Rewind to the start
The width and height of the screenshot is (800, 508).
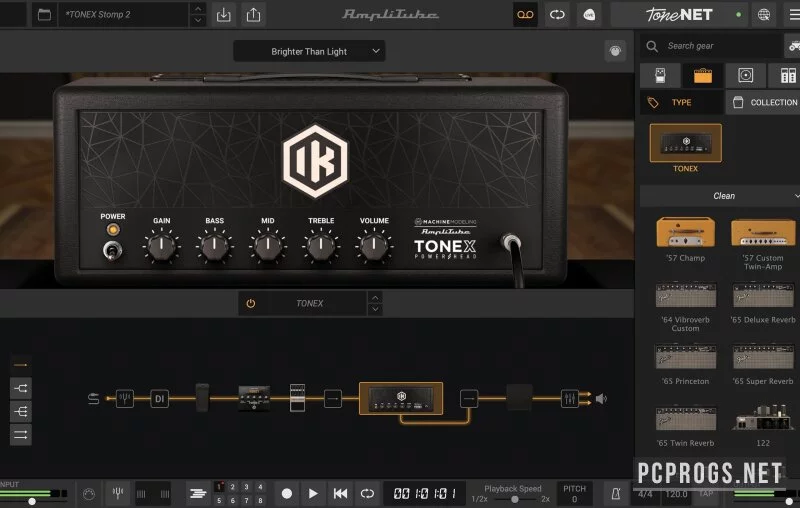tap(340, 493)
